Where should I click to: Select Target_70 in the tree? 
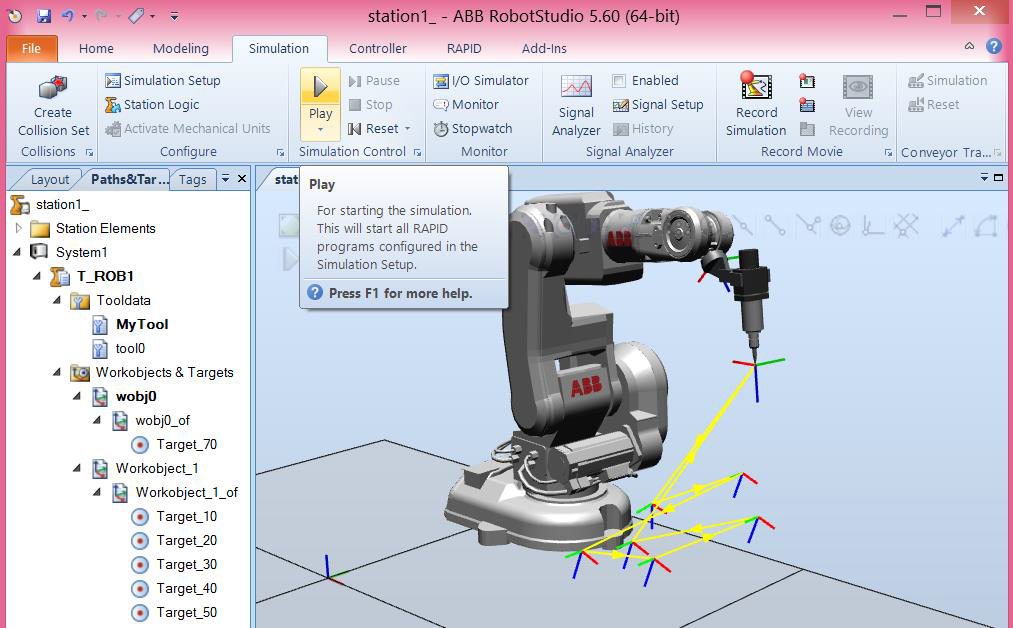(186, 445)
